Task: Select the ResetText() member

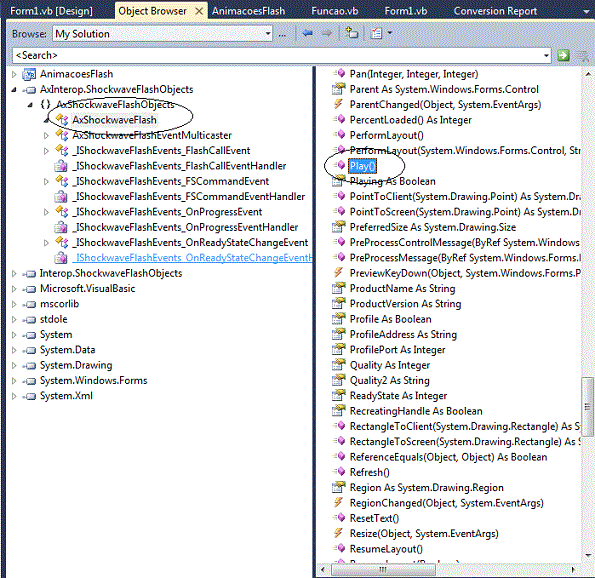Action: tap(374, 518)
